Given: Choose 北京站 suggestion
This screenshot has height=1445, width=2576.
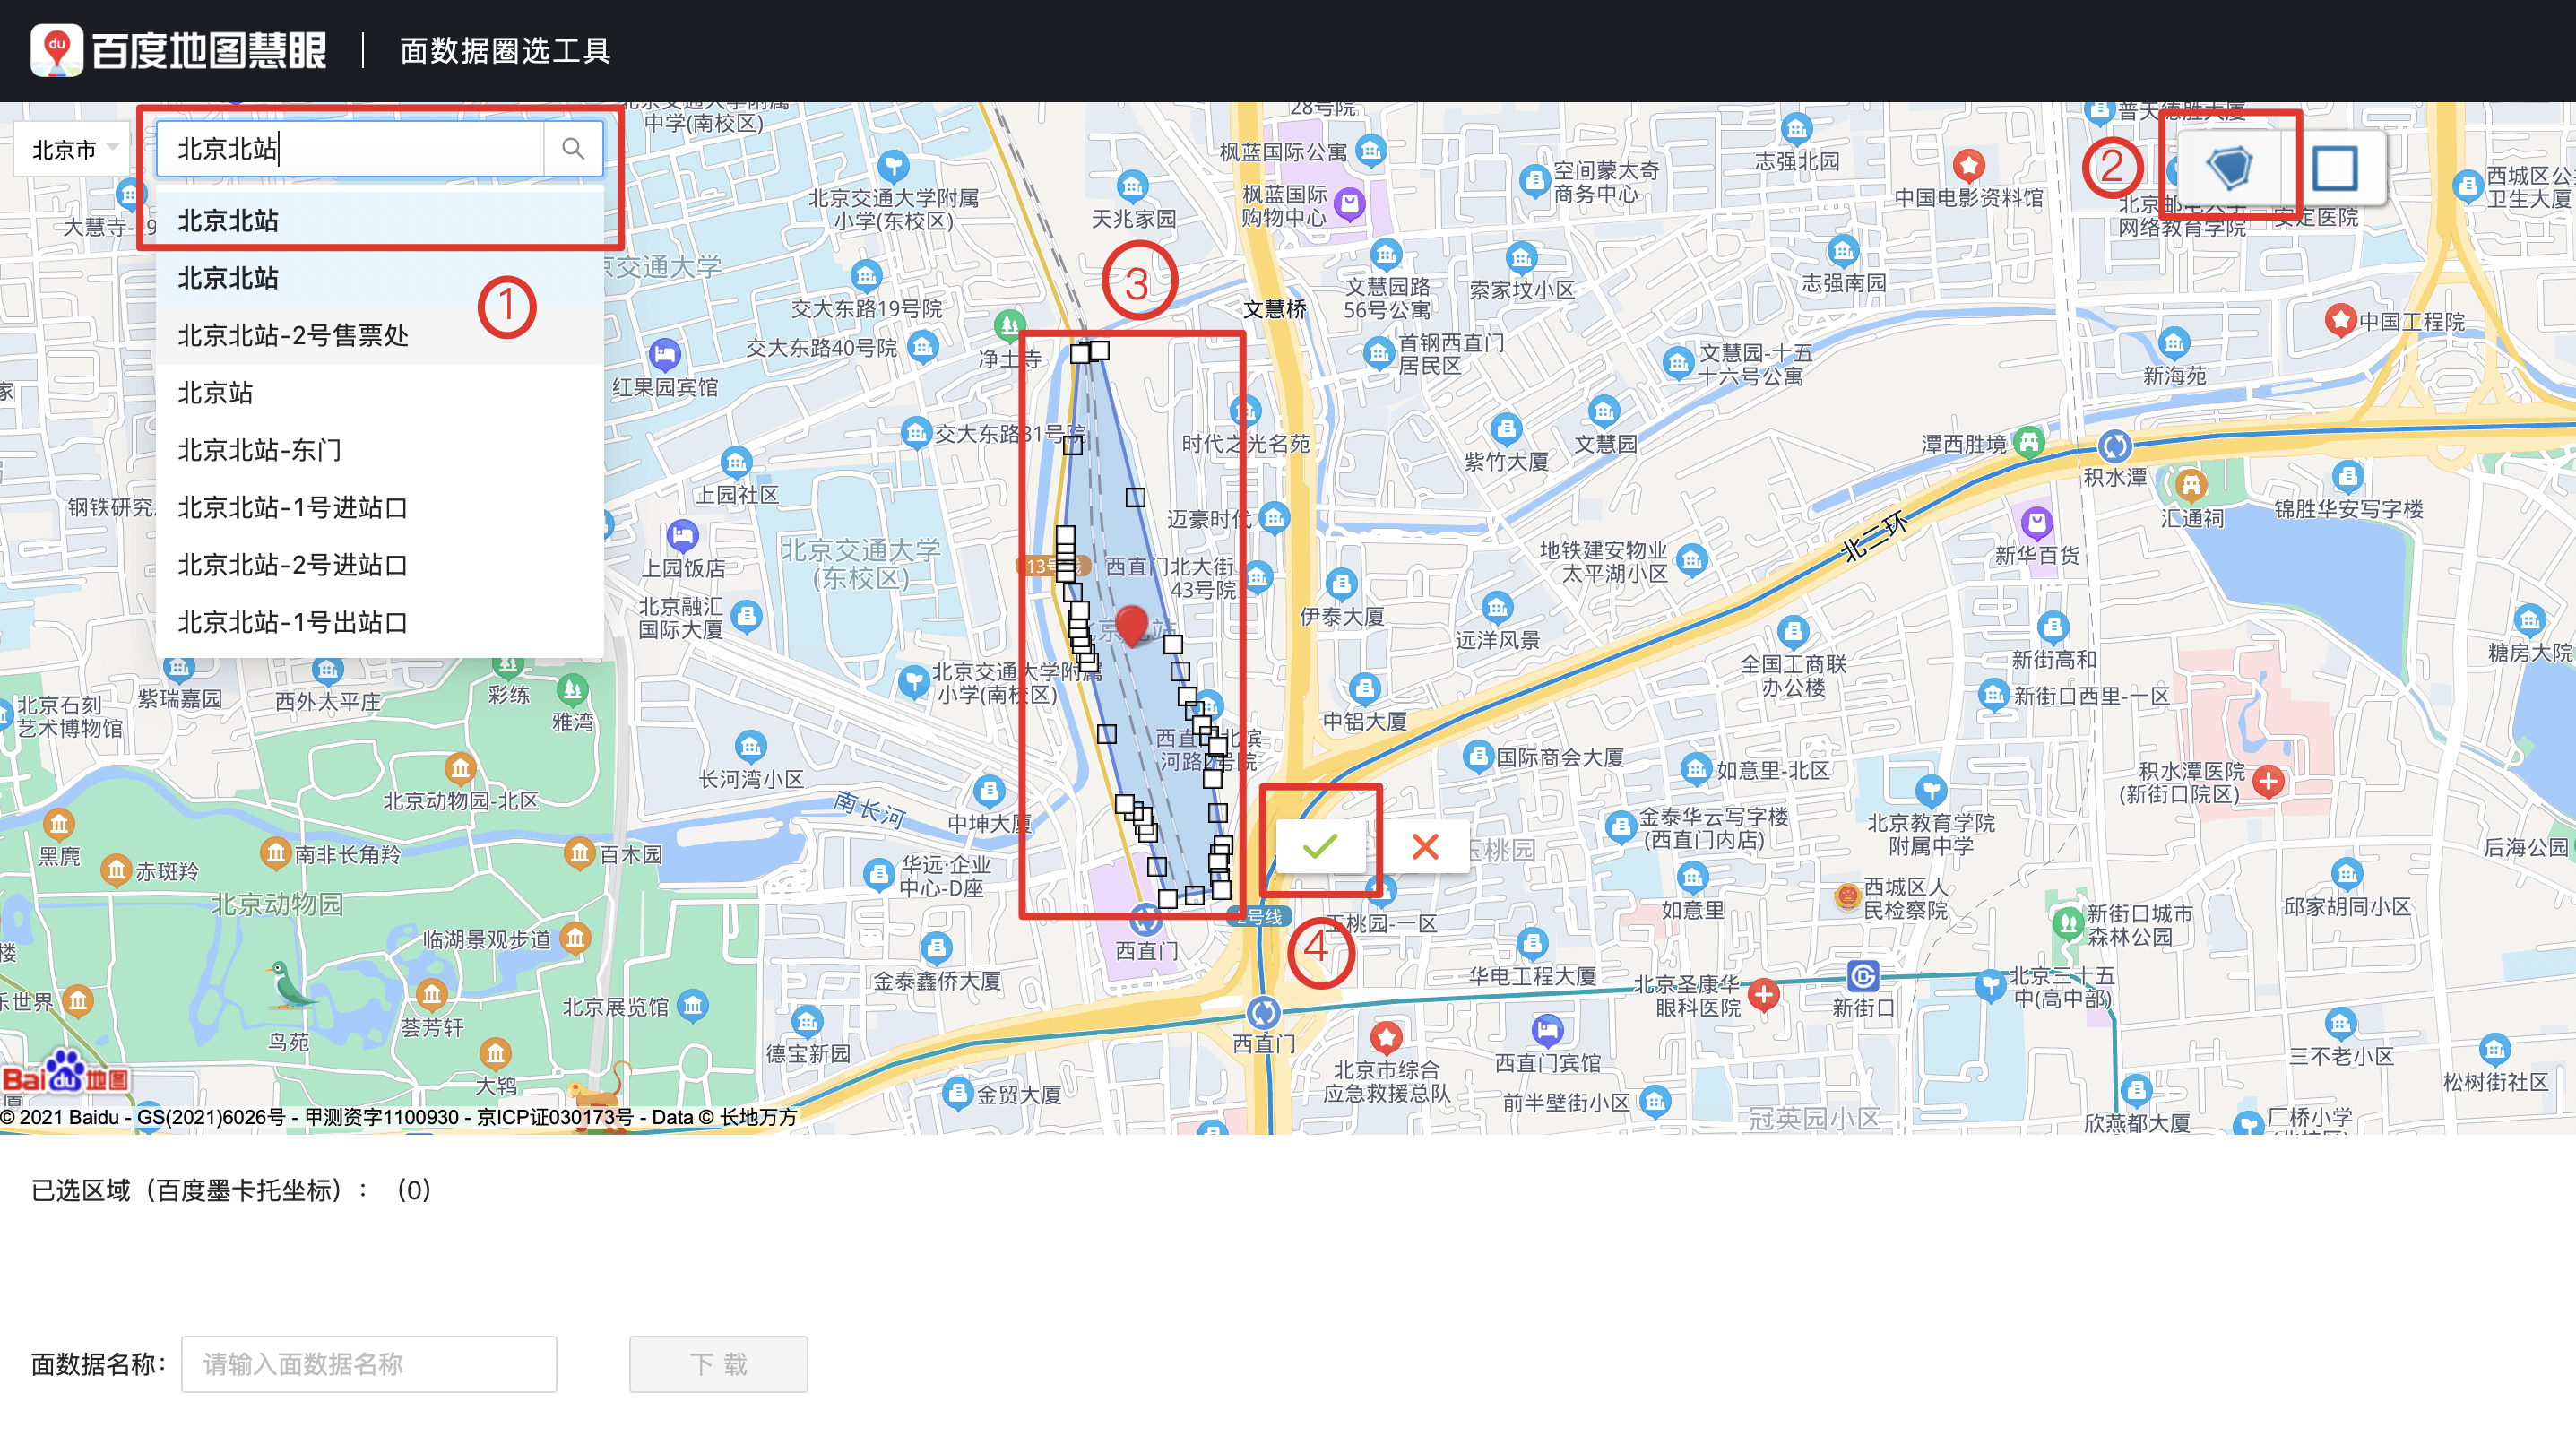Looking at the screenshot, I should point(380,392).
